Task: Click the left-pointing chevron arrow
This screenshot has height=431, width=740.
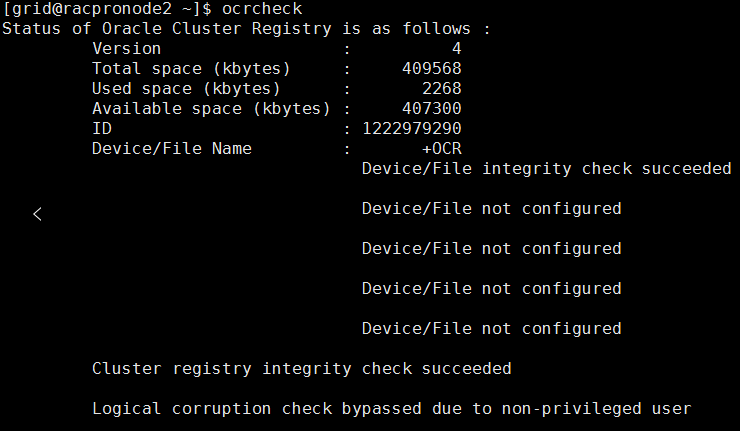Action: [37, 213]
